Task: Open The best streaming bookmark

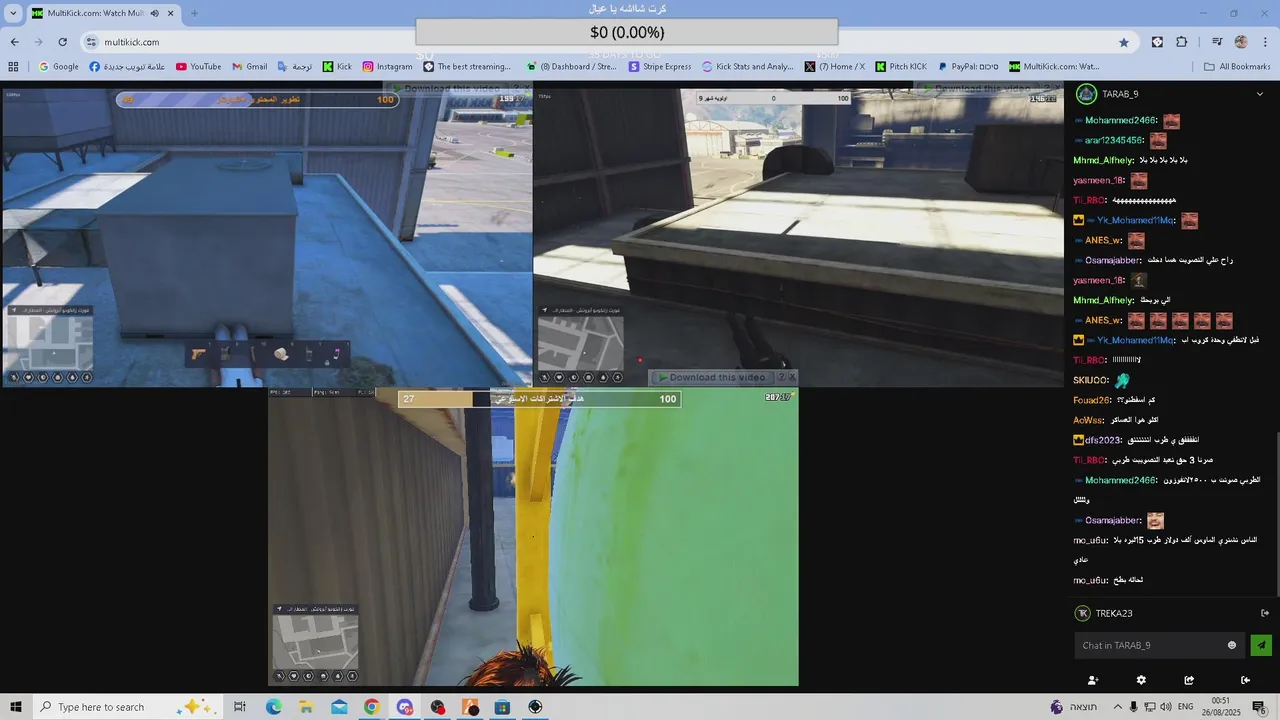Action: (467, 67)
